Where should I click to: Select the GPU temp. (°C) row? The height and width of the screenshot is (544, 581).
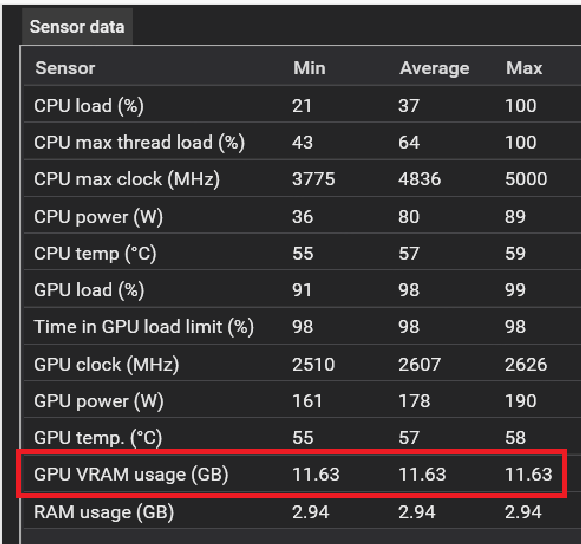point(302,438)
